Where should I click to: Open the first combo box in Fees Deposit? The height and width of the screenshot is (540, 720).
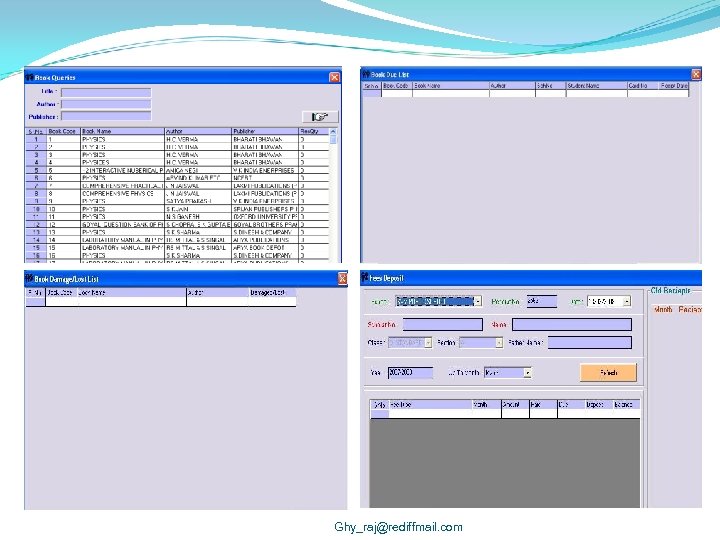click(478, 301)
